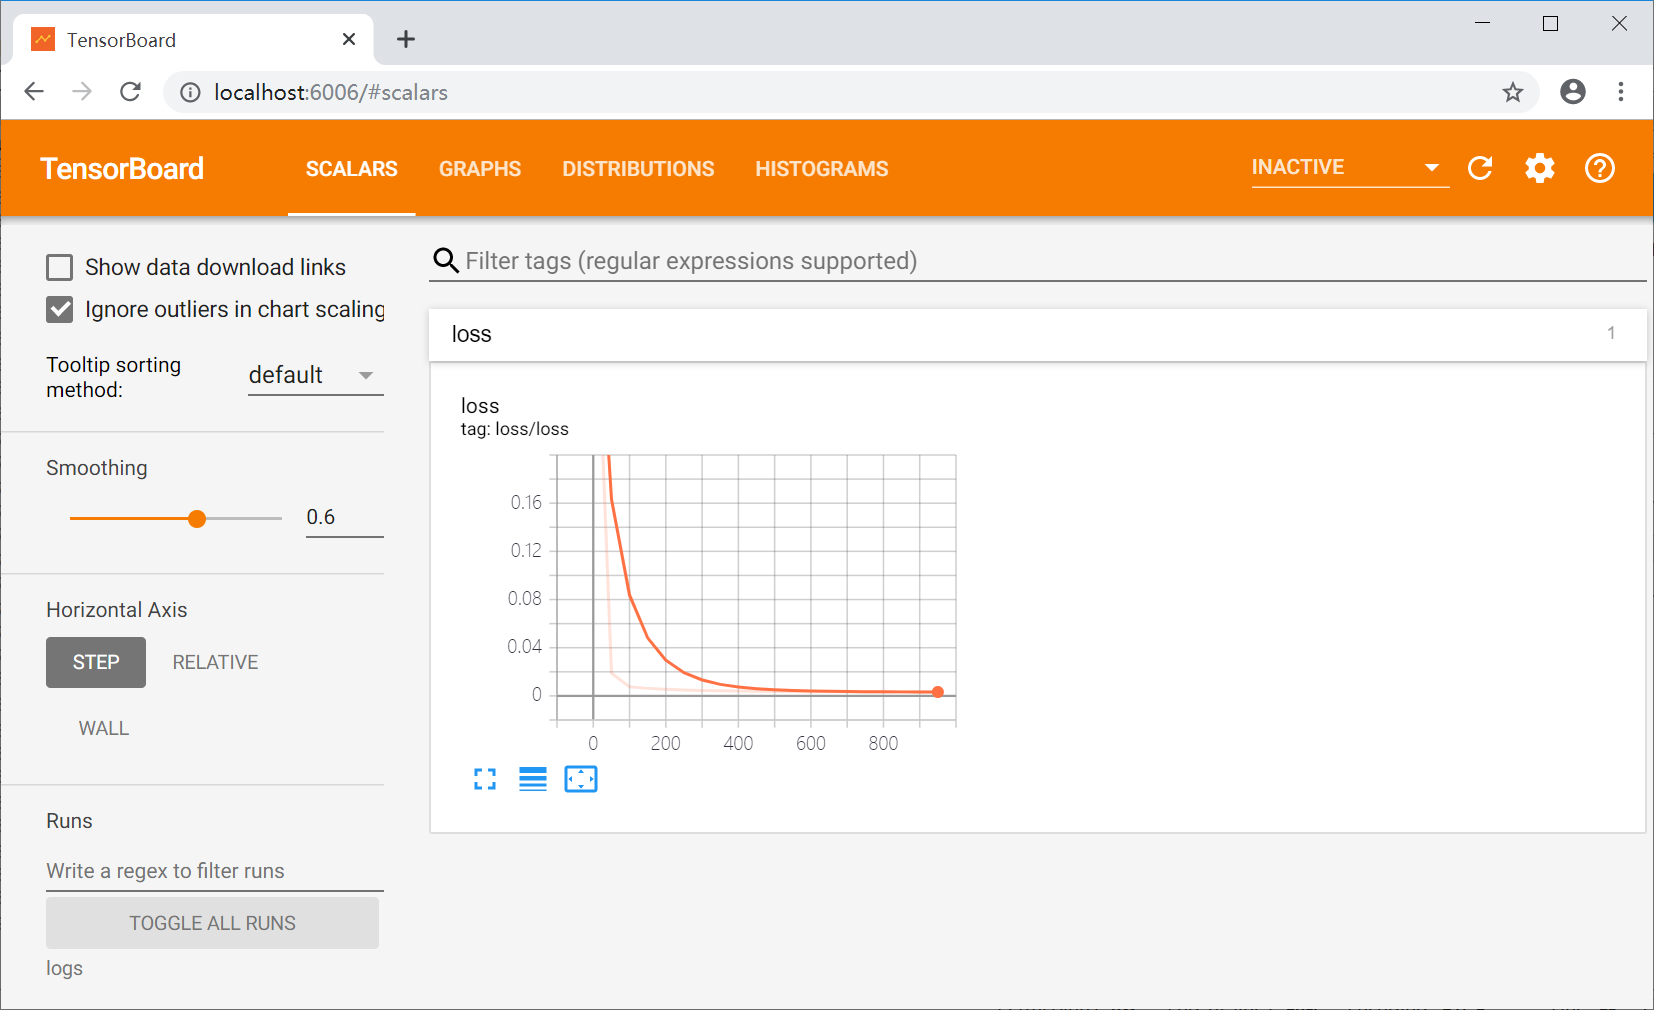Click the TensorBoard tab favicon

point(43,39)
